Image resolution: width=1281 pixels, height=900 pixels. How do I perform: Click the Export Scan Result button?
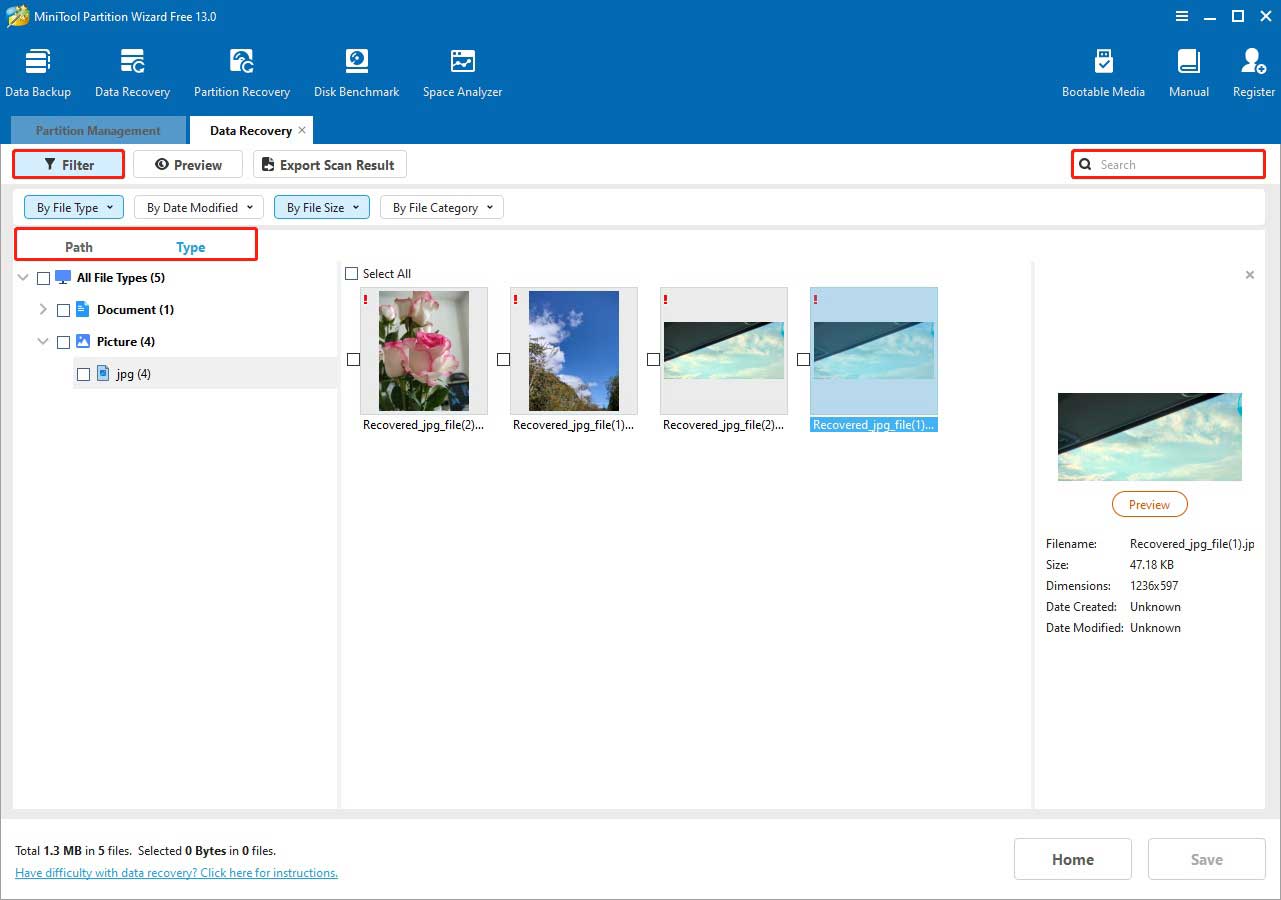coord(329,164)
